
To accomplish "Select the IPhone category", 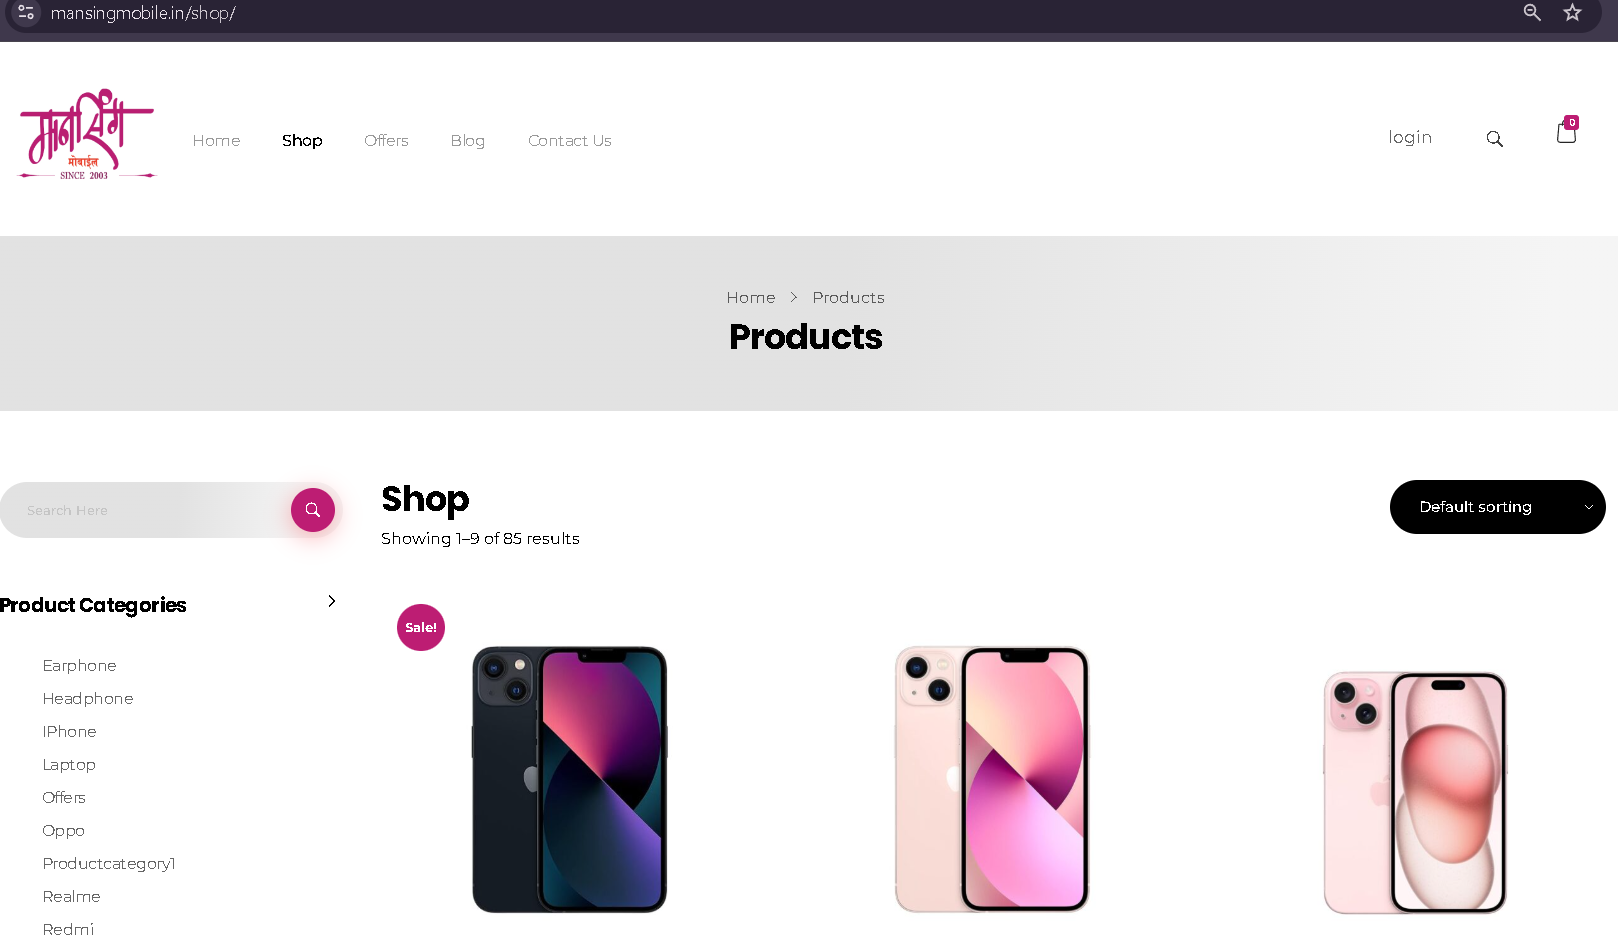I will pos(69,732).
